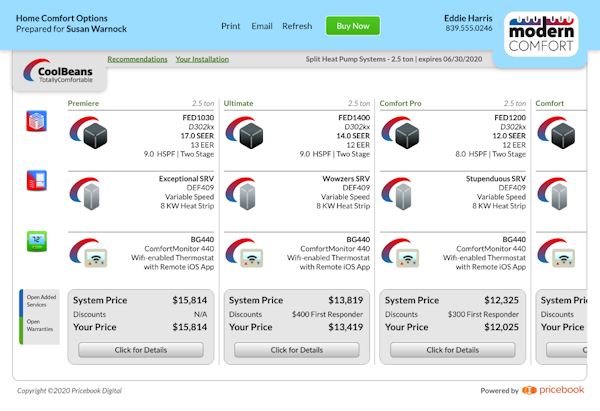Click the Premiere Exceptional SRV air handler image

[x=96, y=194]
